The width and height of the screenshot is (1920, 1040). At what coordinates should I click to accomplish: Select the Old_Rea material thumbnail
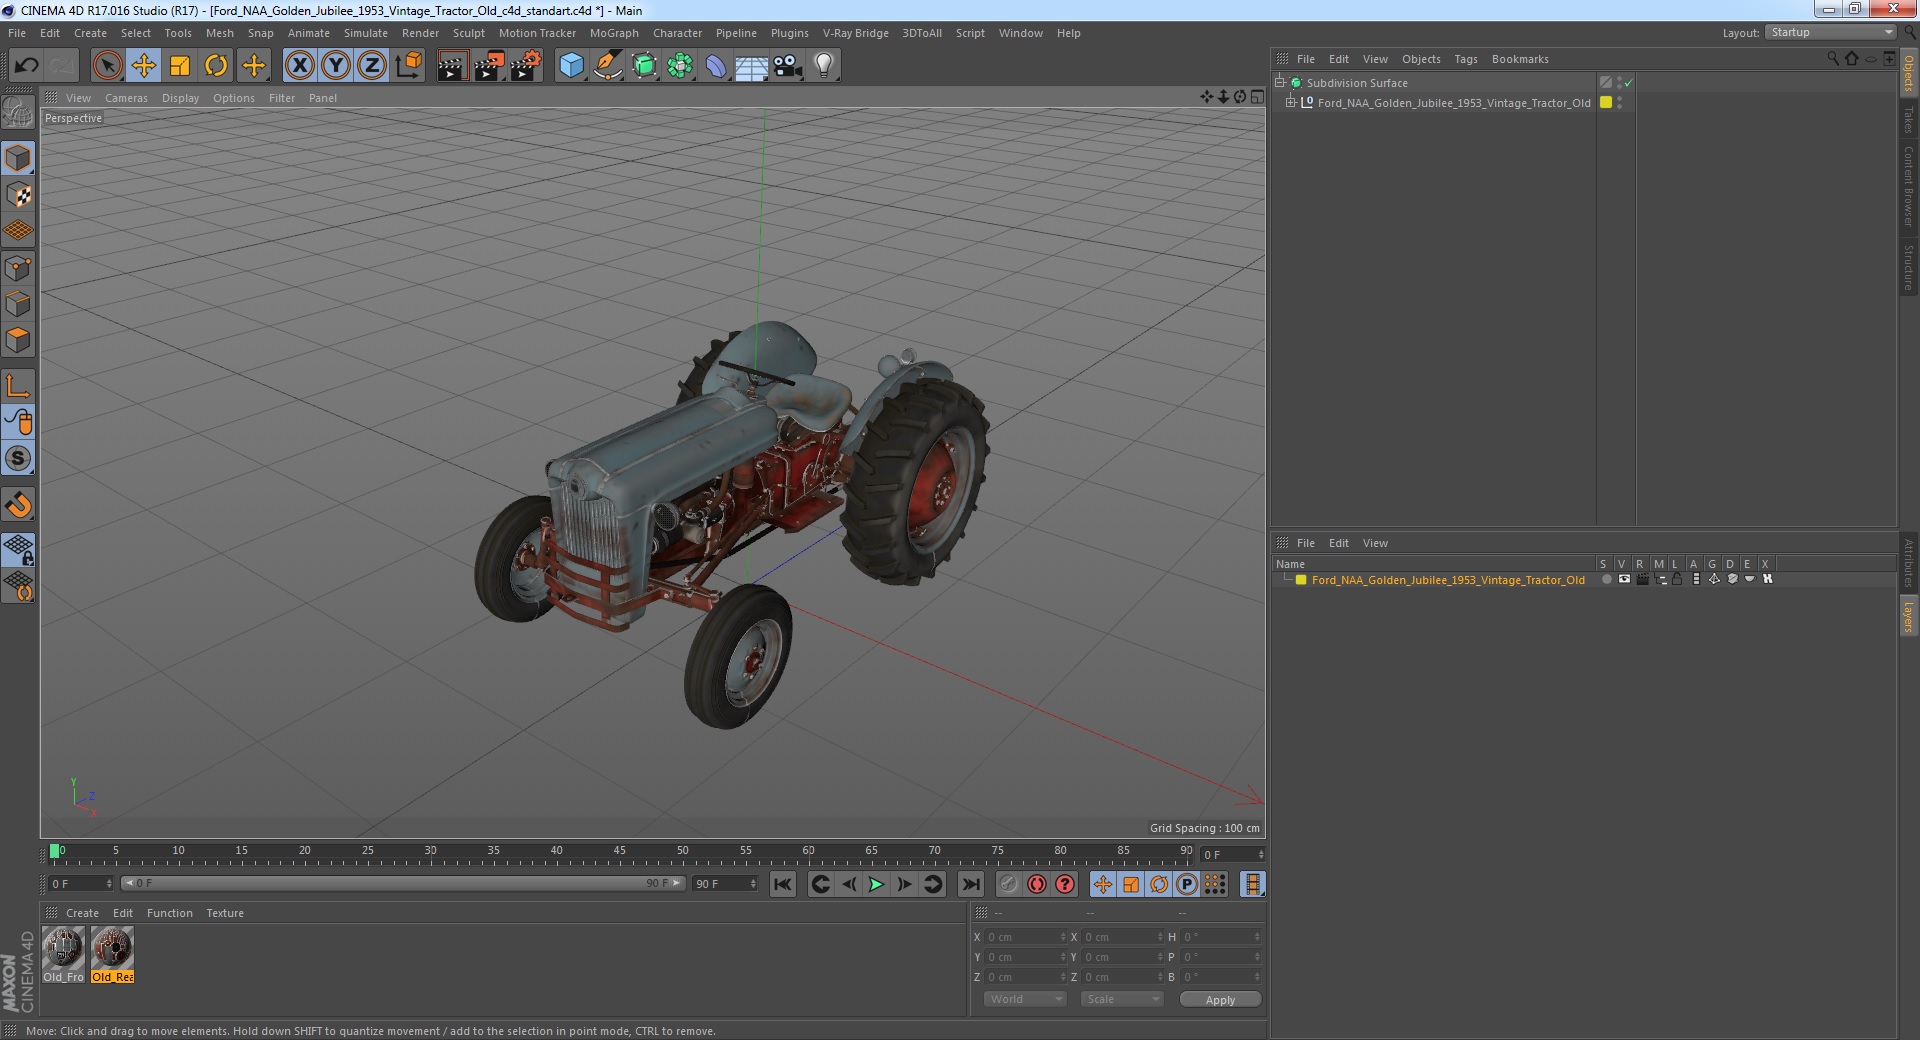(112, 955)
